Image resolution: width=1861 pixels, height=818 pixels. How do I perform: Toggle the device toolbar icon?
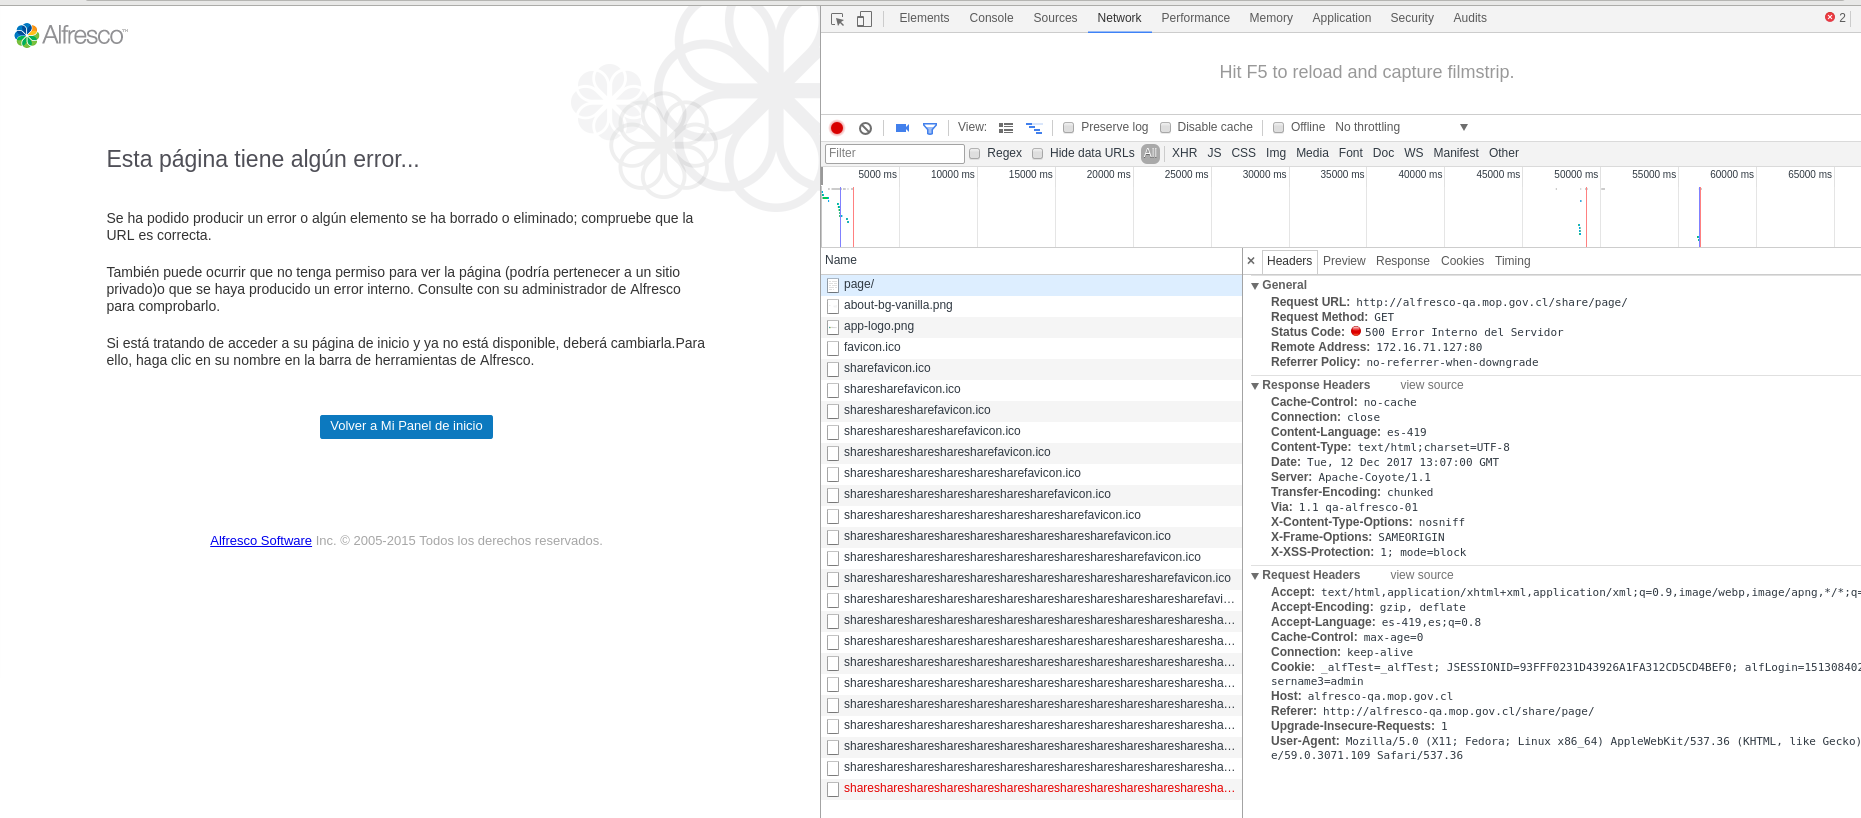pyautogui.click(x=865, y=19)
